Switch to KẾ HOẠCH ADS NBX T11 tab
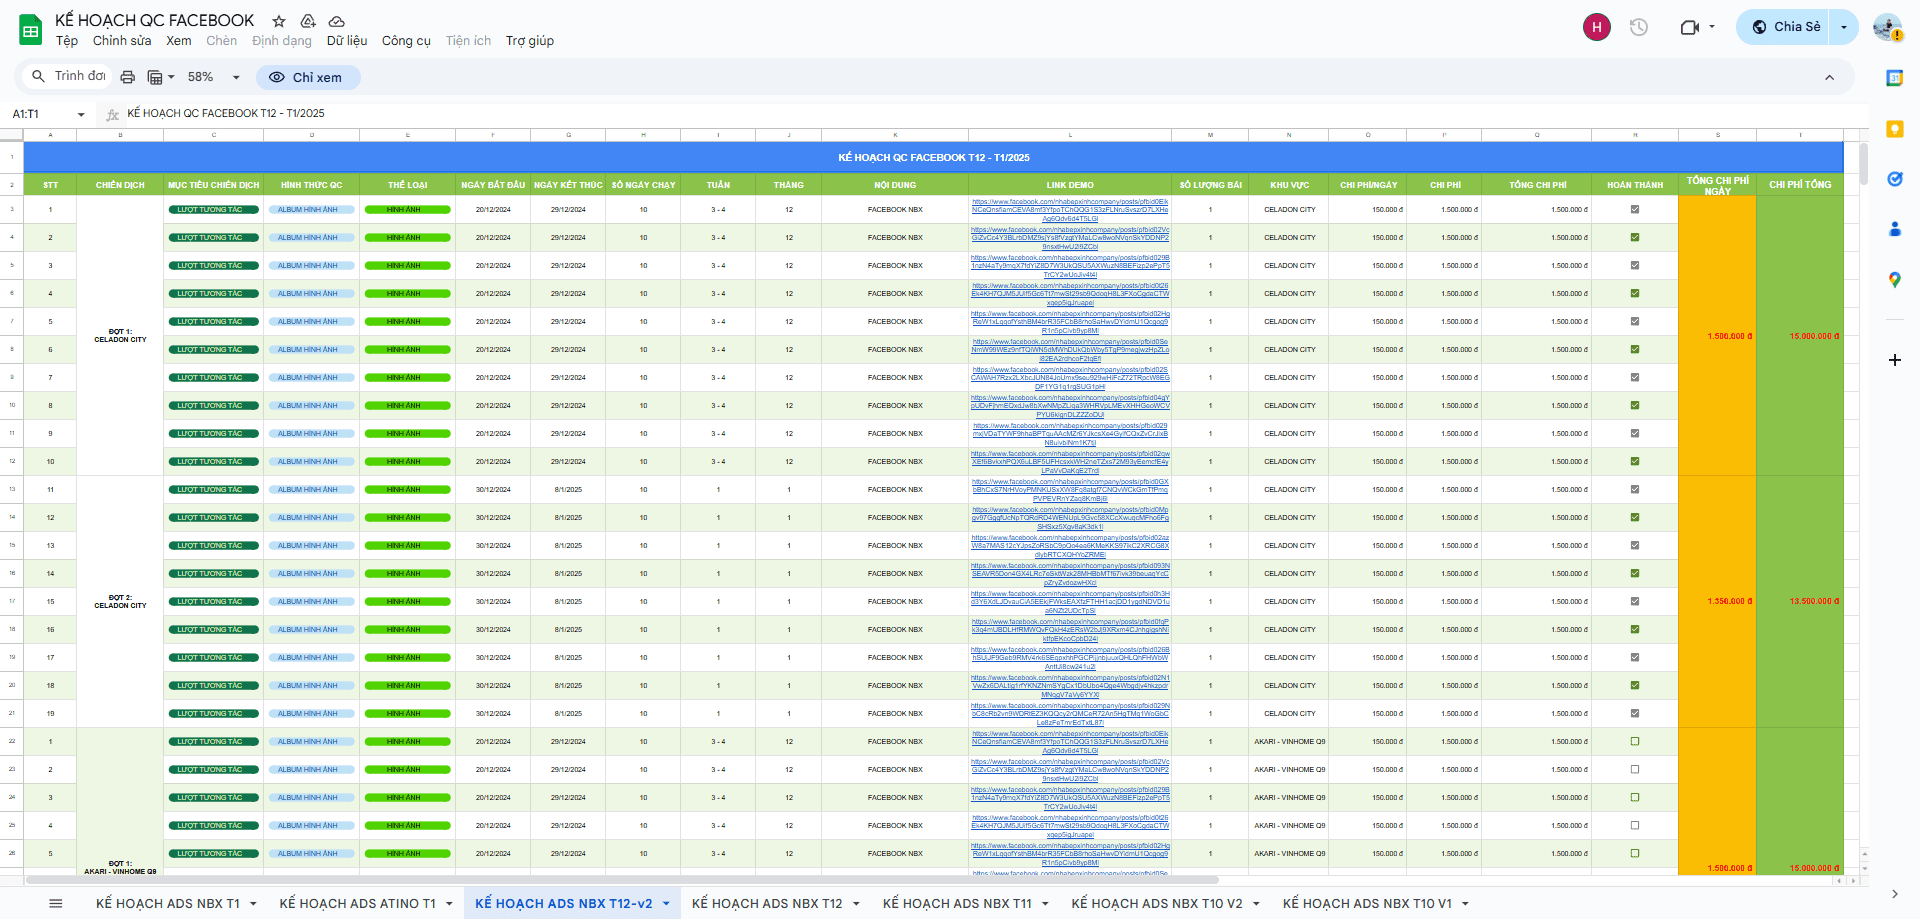1920x919 pixels. tap(956, 903)
